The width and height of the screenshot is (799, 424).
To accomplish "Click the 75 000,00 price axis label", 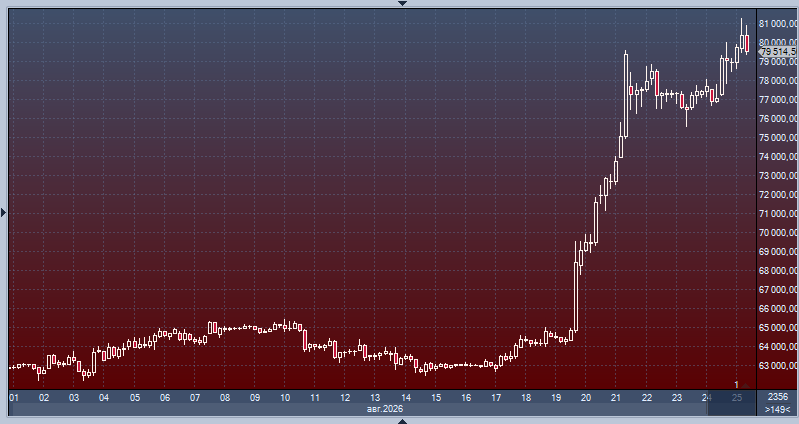I will coord(778,138).
